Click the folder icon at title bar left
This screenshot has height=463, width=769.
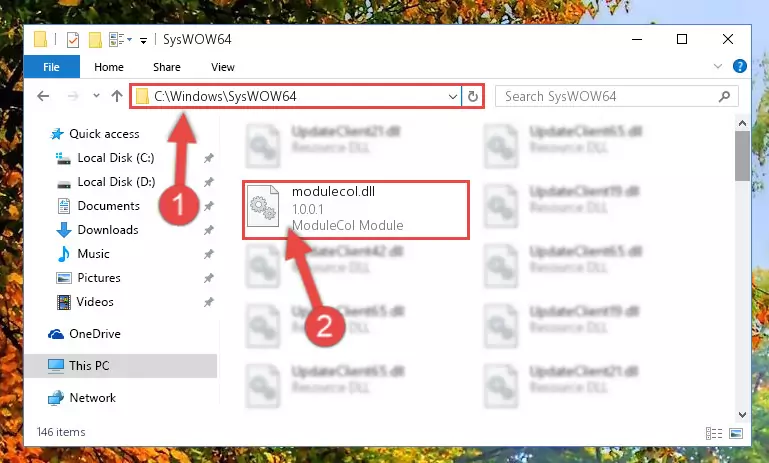[x=40, y=39]
